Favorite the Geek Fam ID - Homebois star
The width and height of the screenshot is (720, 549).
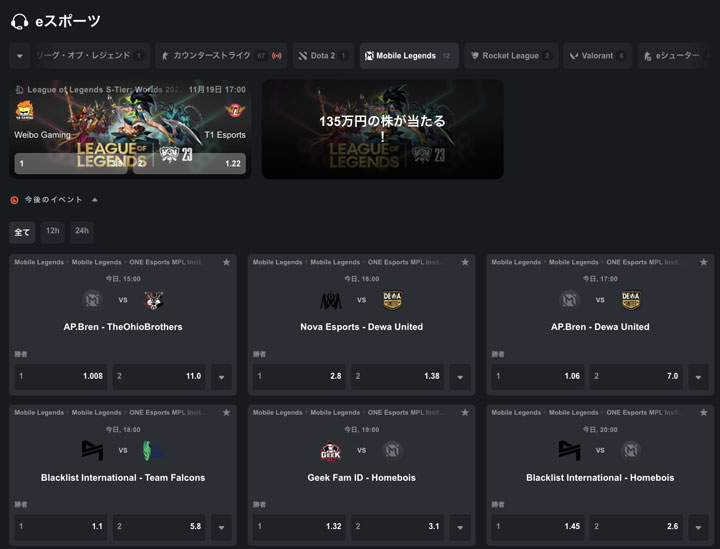click(x=465, y=412)
